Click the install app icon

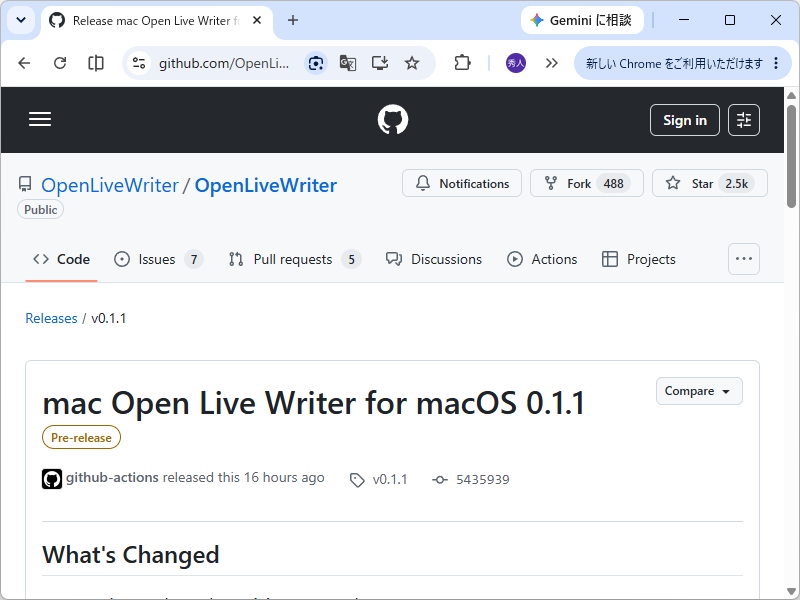[380, 63]
